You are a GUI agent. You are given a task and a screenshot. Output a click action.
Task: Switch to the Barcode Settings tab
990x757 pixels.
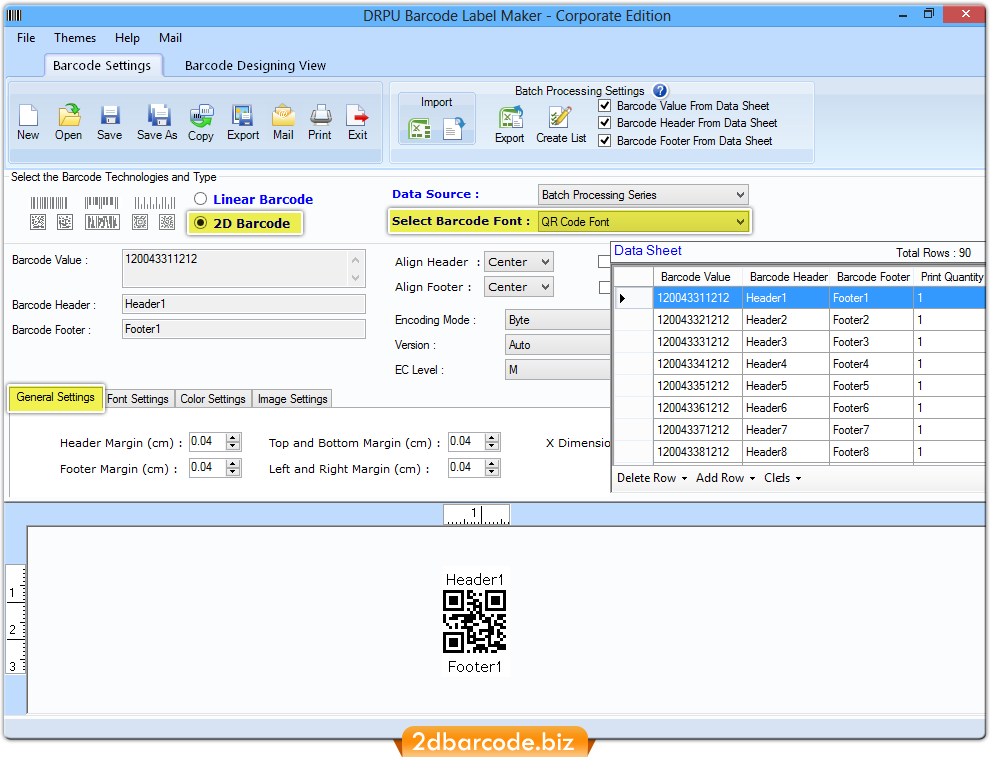click(102, 66)
